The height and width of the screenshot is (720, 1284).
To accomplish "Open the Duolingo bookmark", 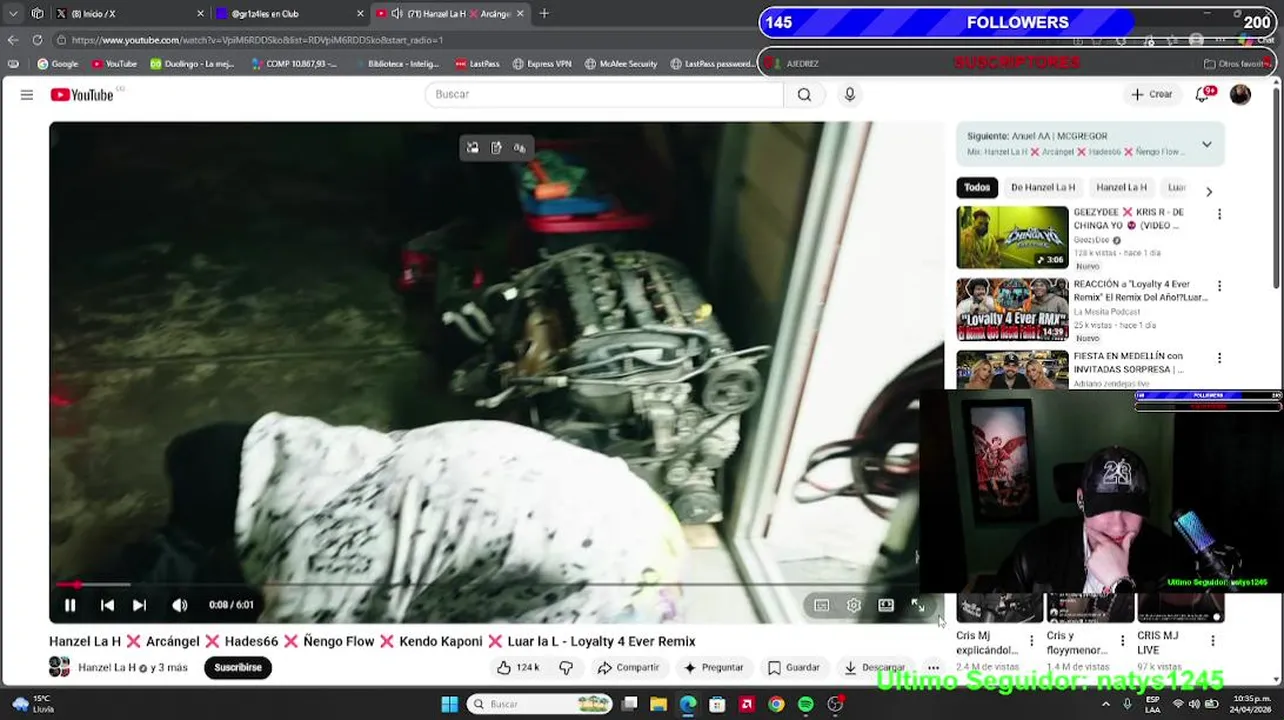I will pos(192,64).
